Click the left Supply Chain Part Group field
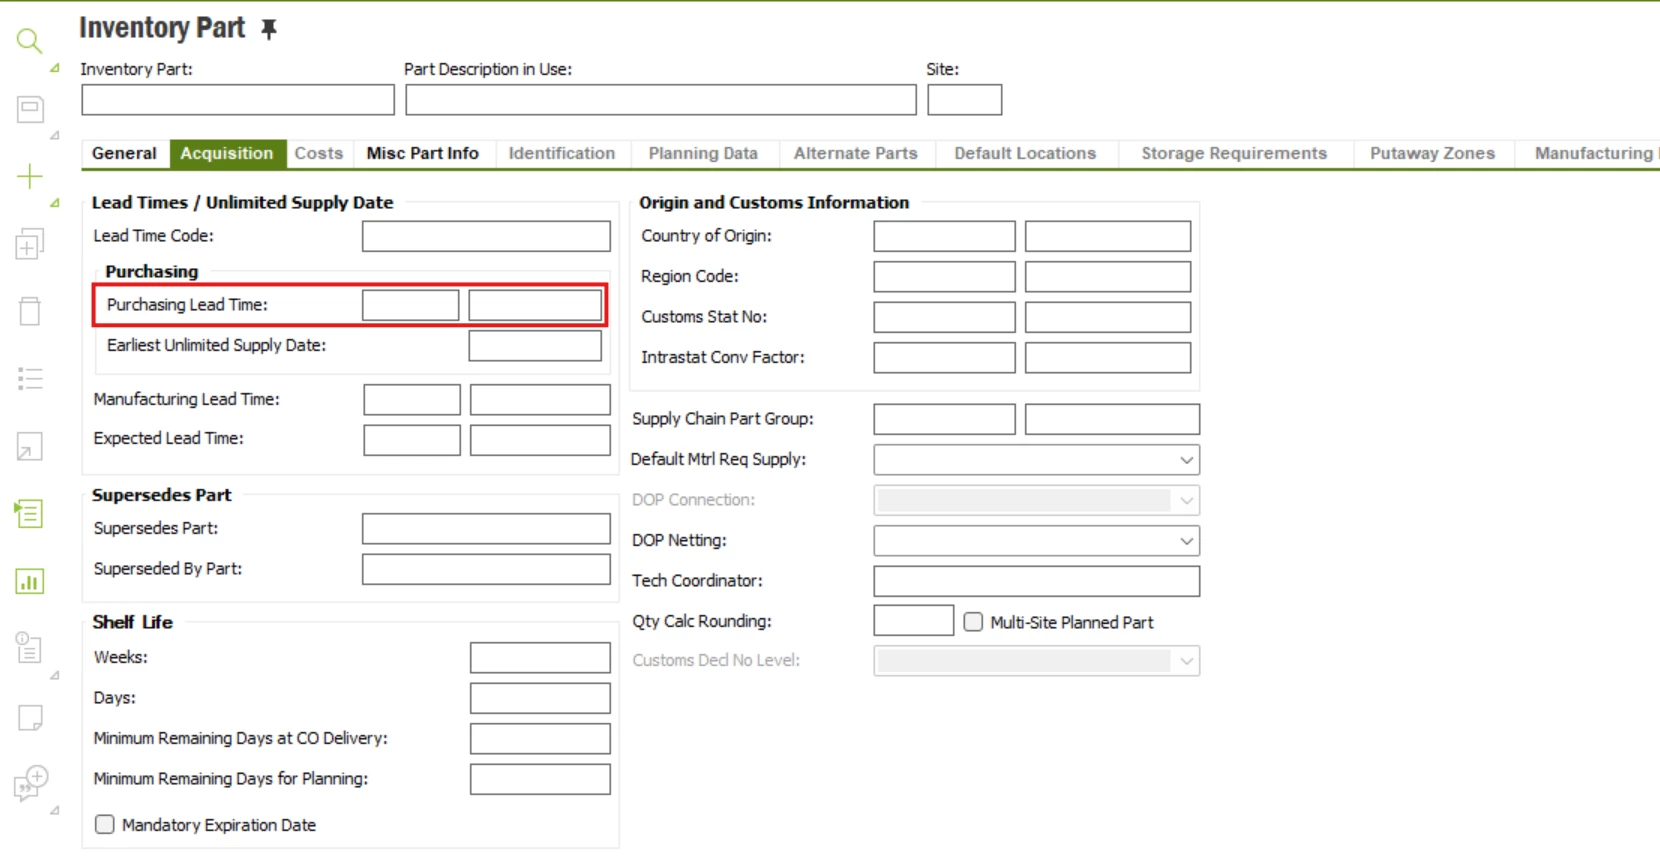1660x864 pixels. click(x=945, y=419)
